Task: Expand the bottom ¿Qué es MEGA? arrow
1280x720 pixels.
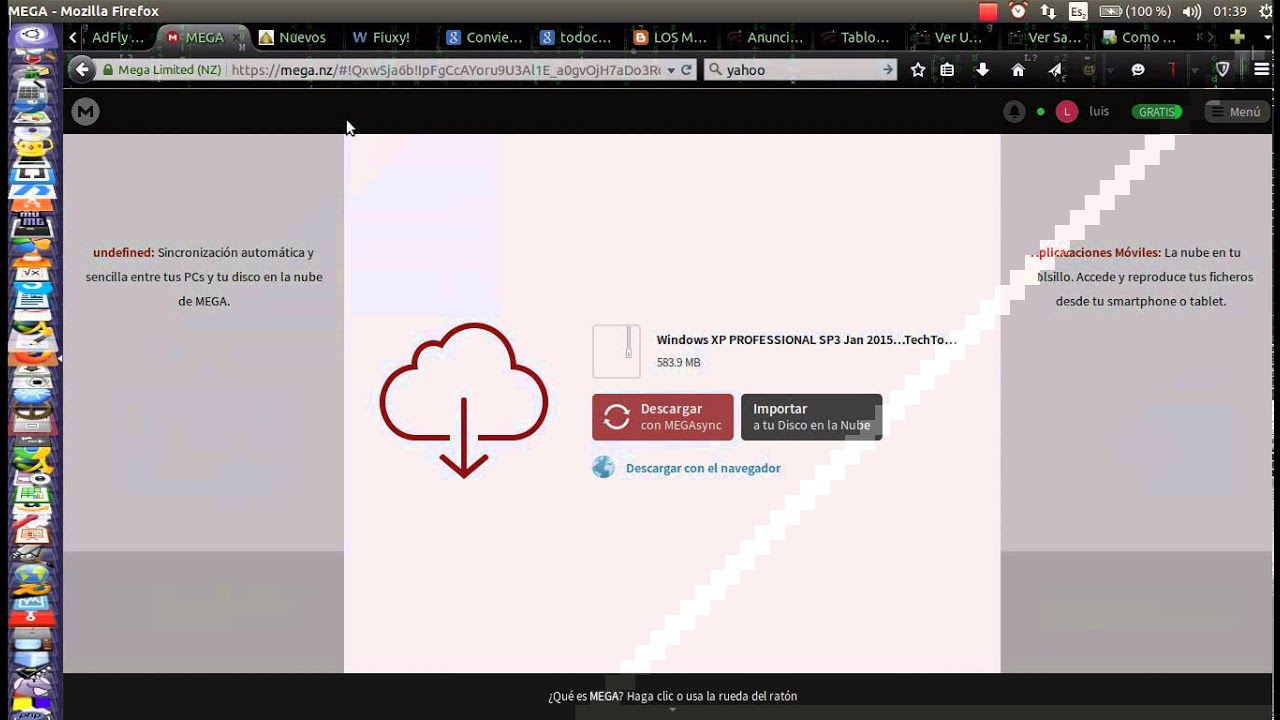Action: point(672,709)
